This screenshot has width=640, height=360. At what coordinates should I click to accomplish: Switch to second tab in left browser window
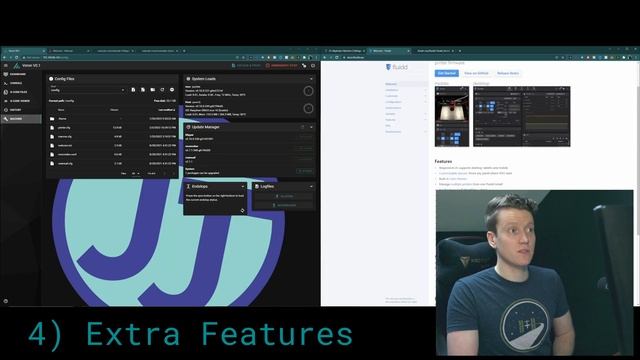click(x=68, y=51)
